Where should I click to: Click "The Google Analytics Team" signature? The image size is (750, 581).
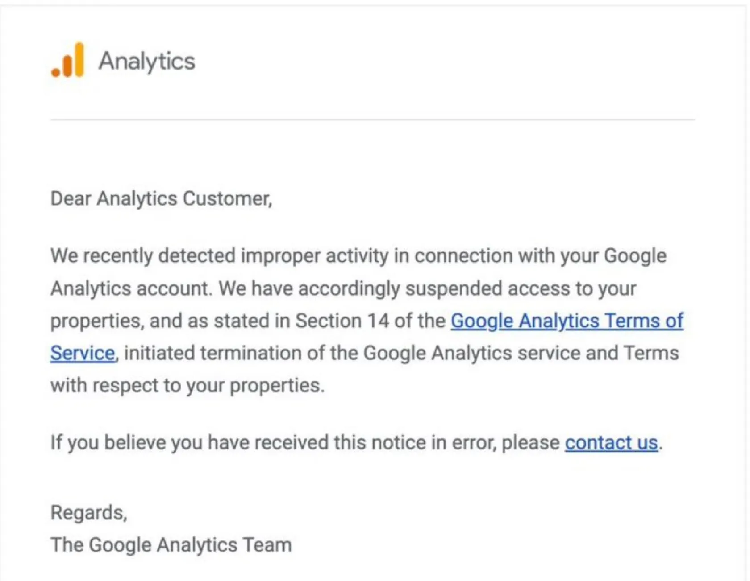coord(171,545)
